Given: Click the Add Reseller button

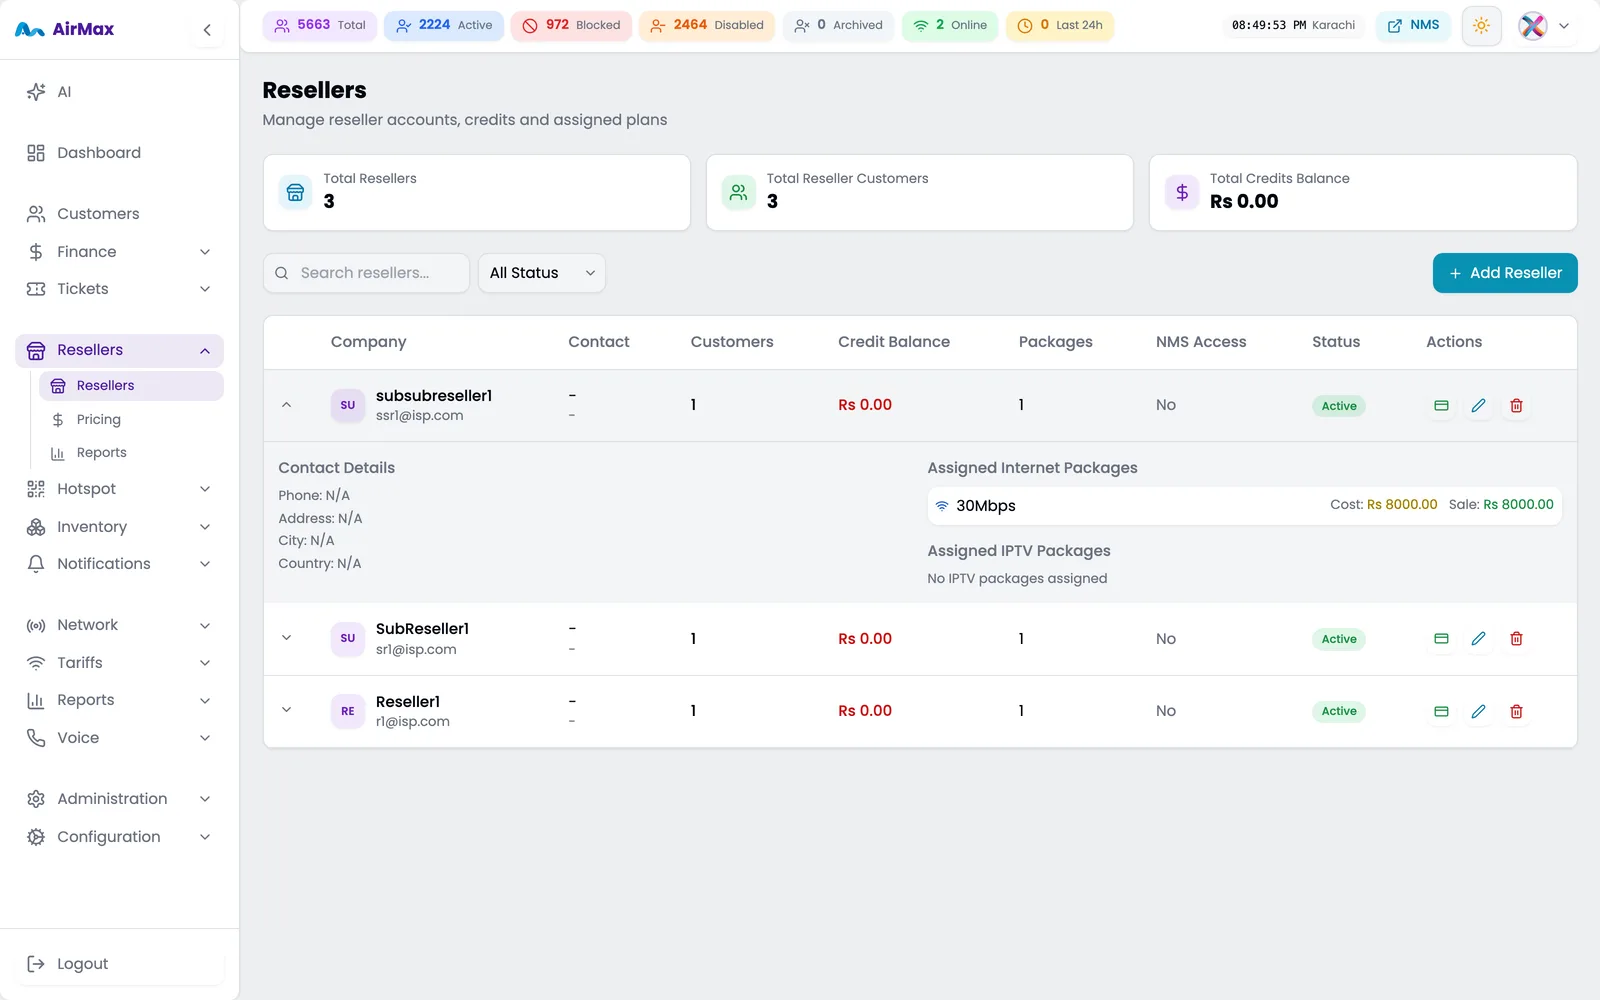Looking at the screenshot, I should coord(1505,273).
